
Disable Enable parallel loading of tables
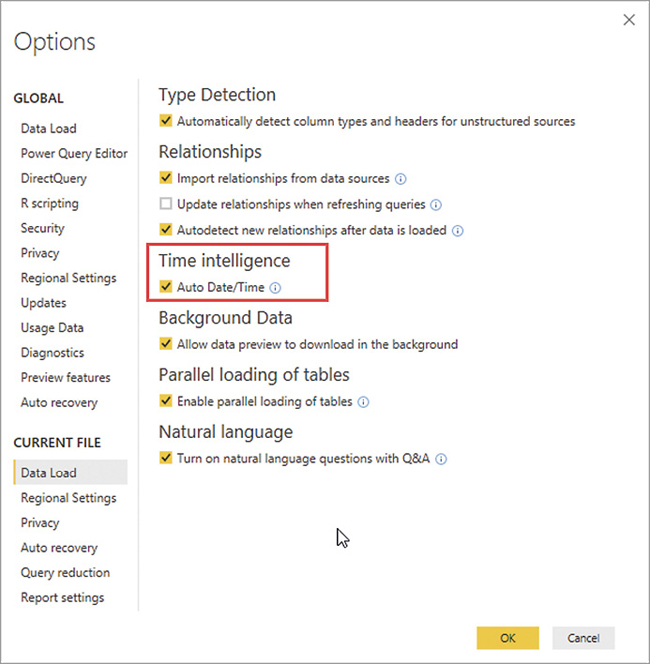(x=166, y=401)
